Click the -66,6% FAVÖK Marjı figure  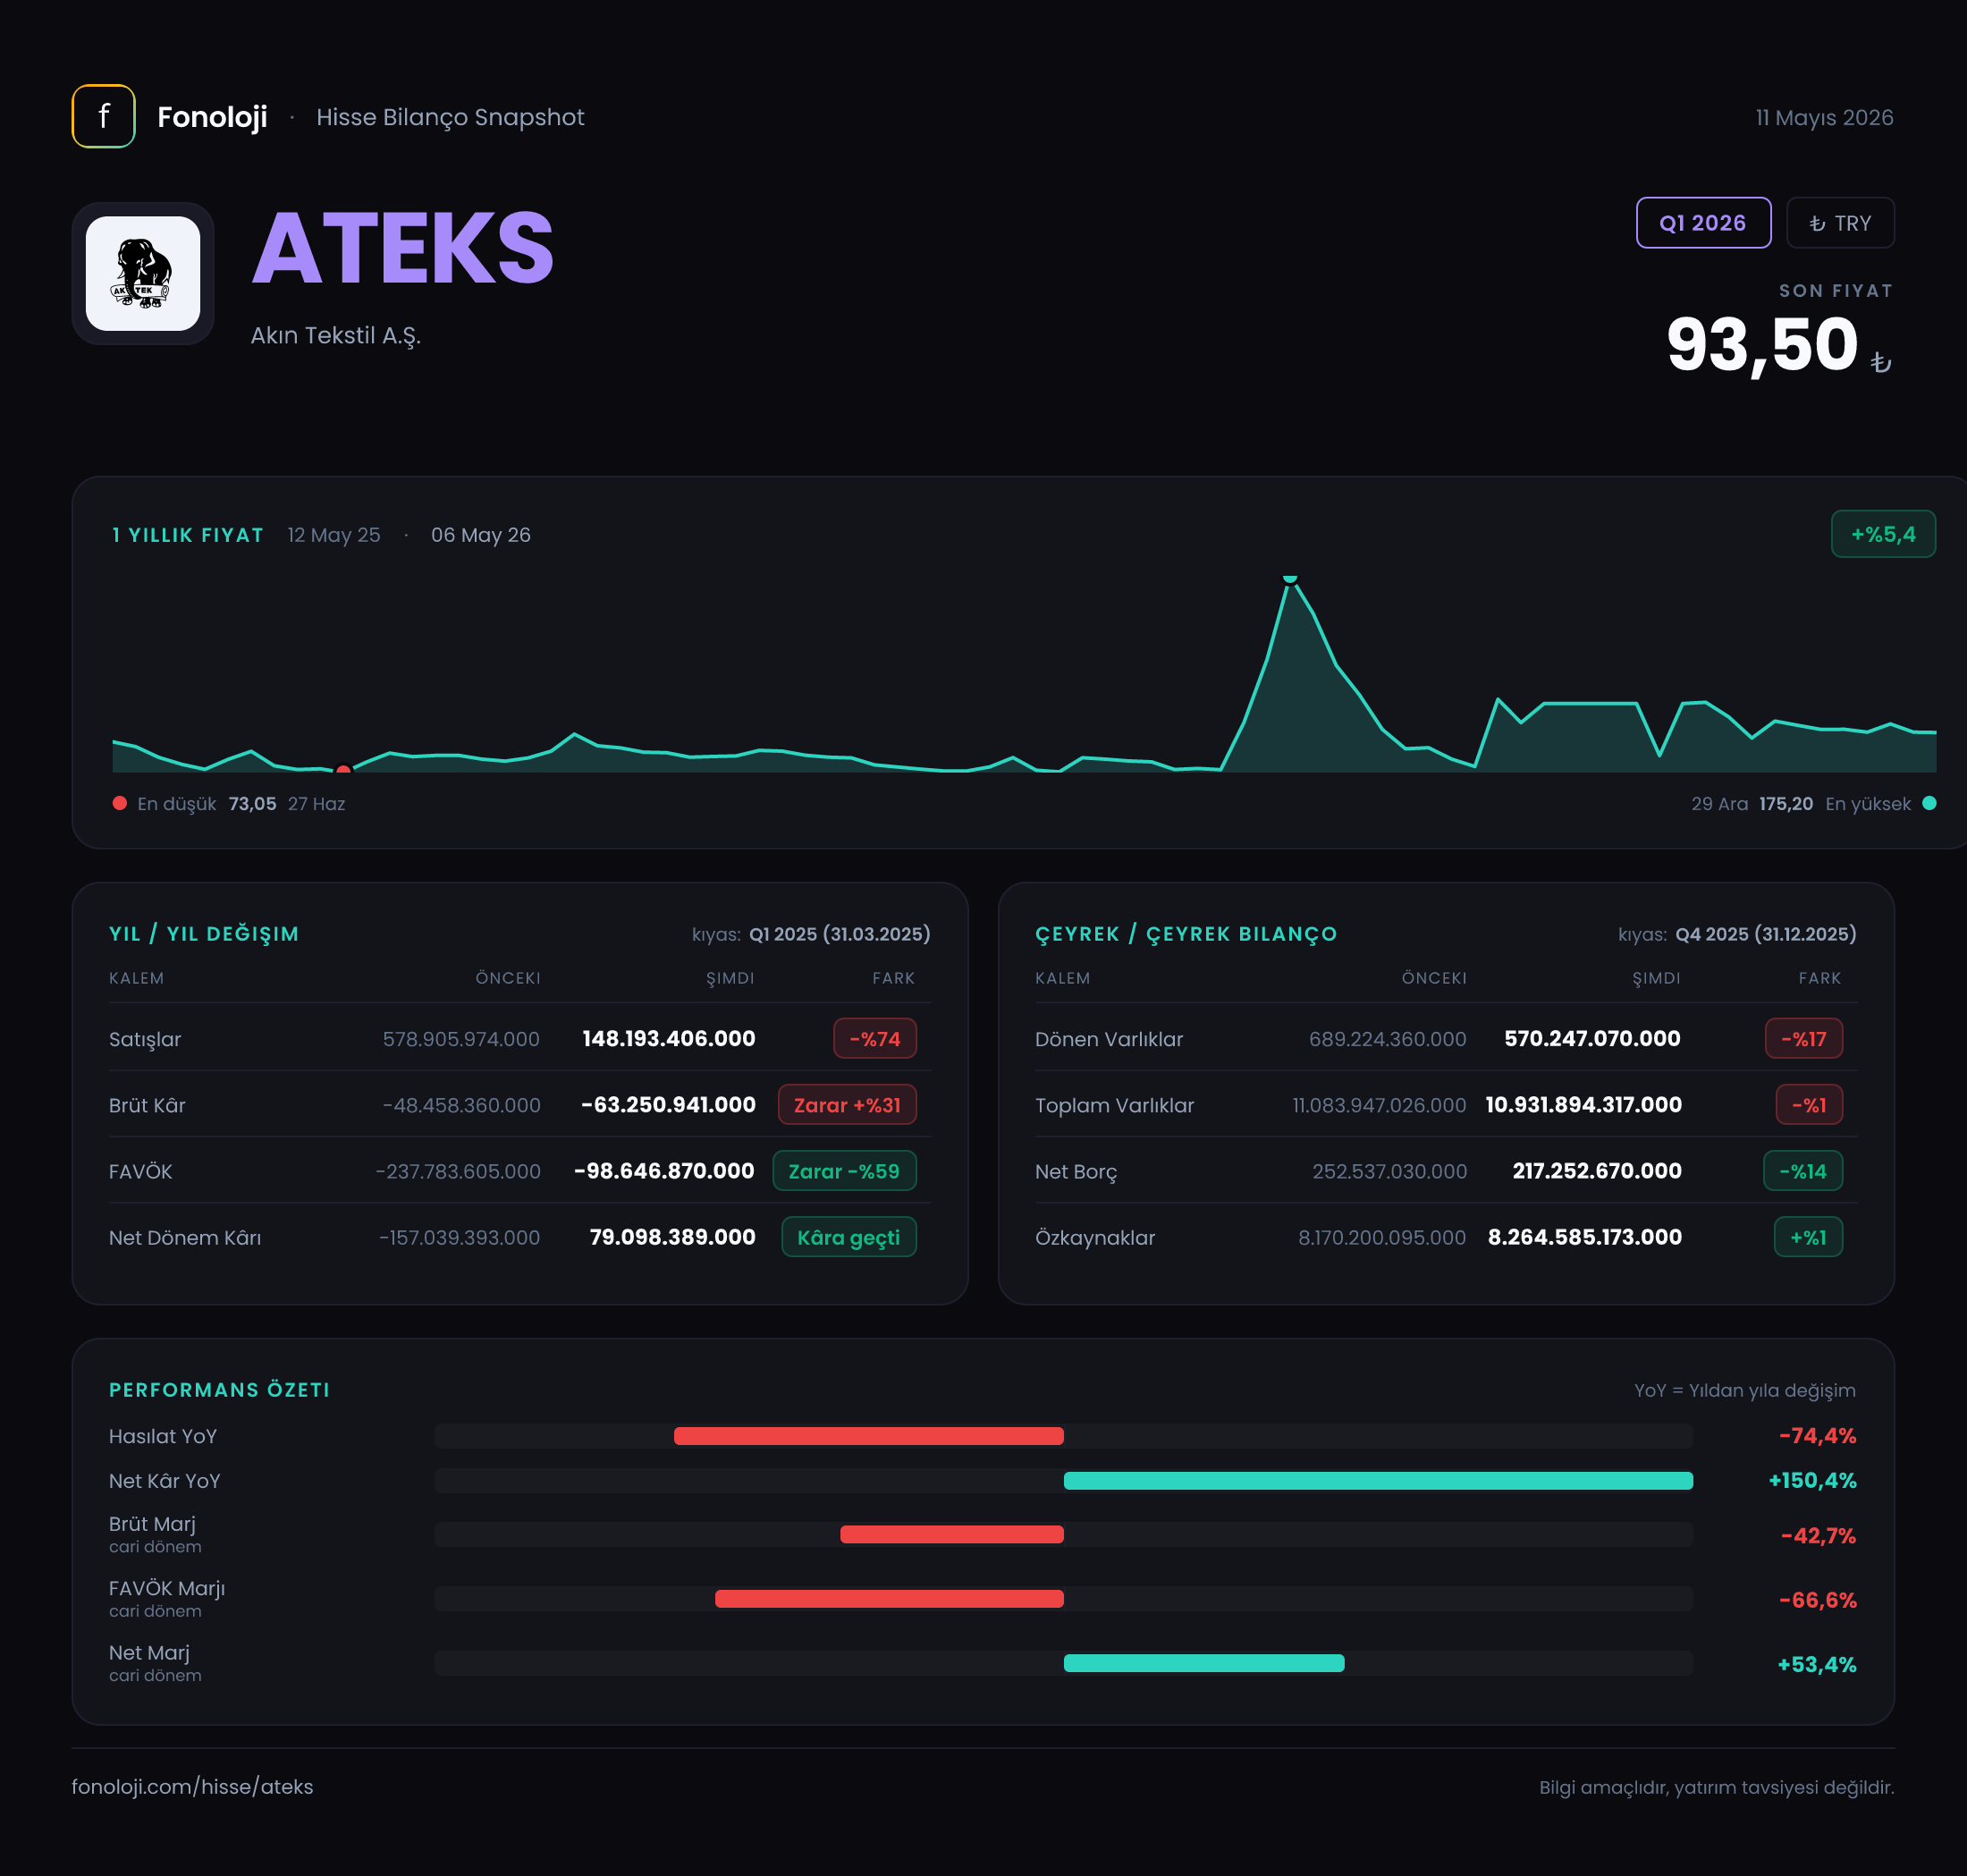(1817, 1599)
